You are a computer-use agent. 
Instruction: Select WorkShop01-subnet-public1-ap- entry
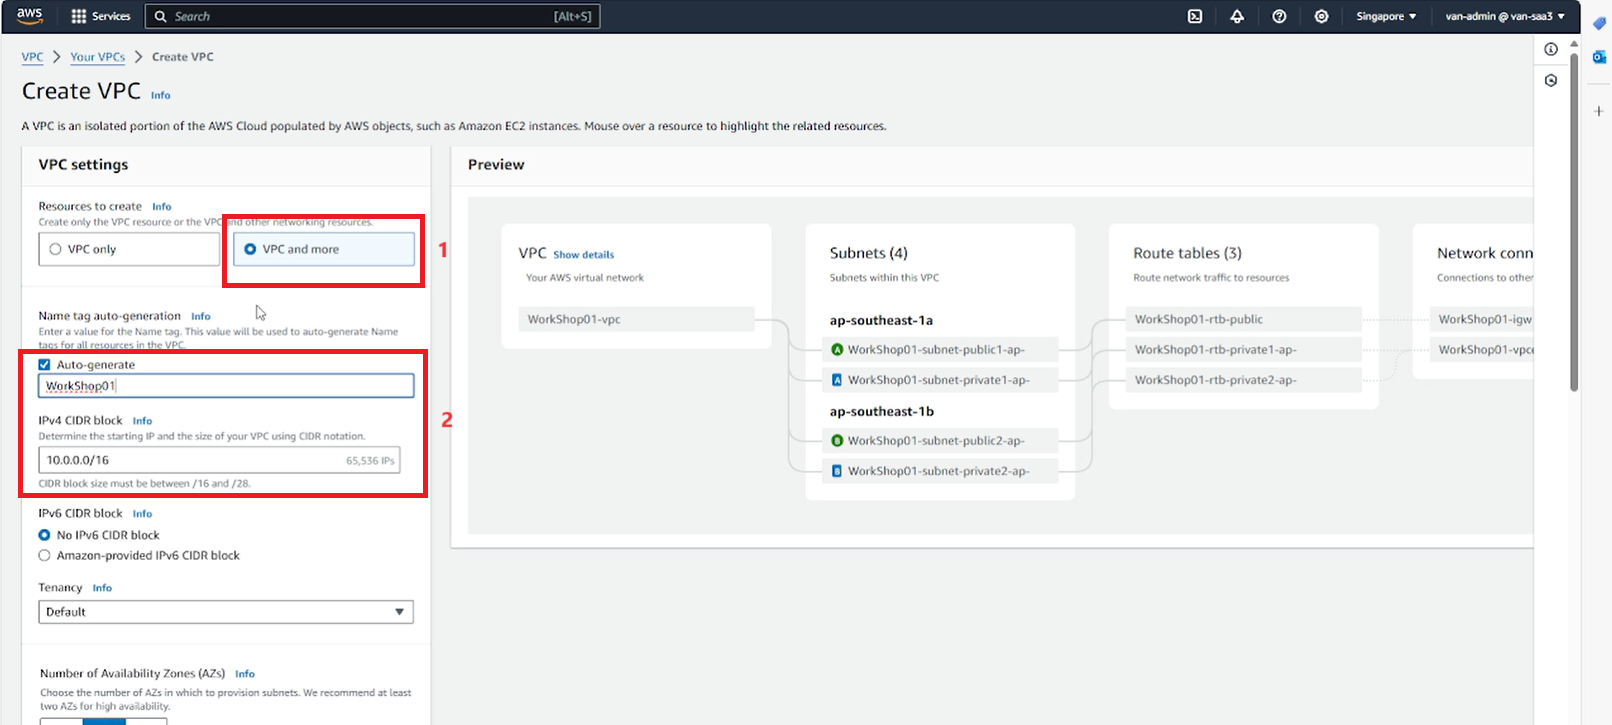940,349
